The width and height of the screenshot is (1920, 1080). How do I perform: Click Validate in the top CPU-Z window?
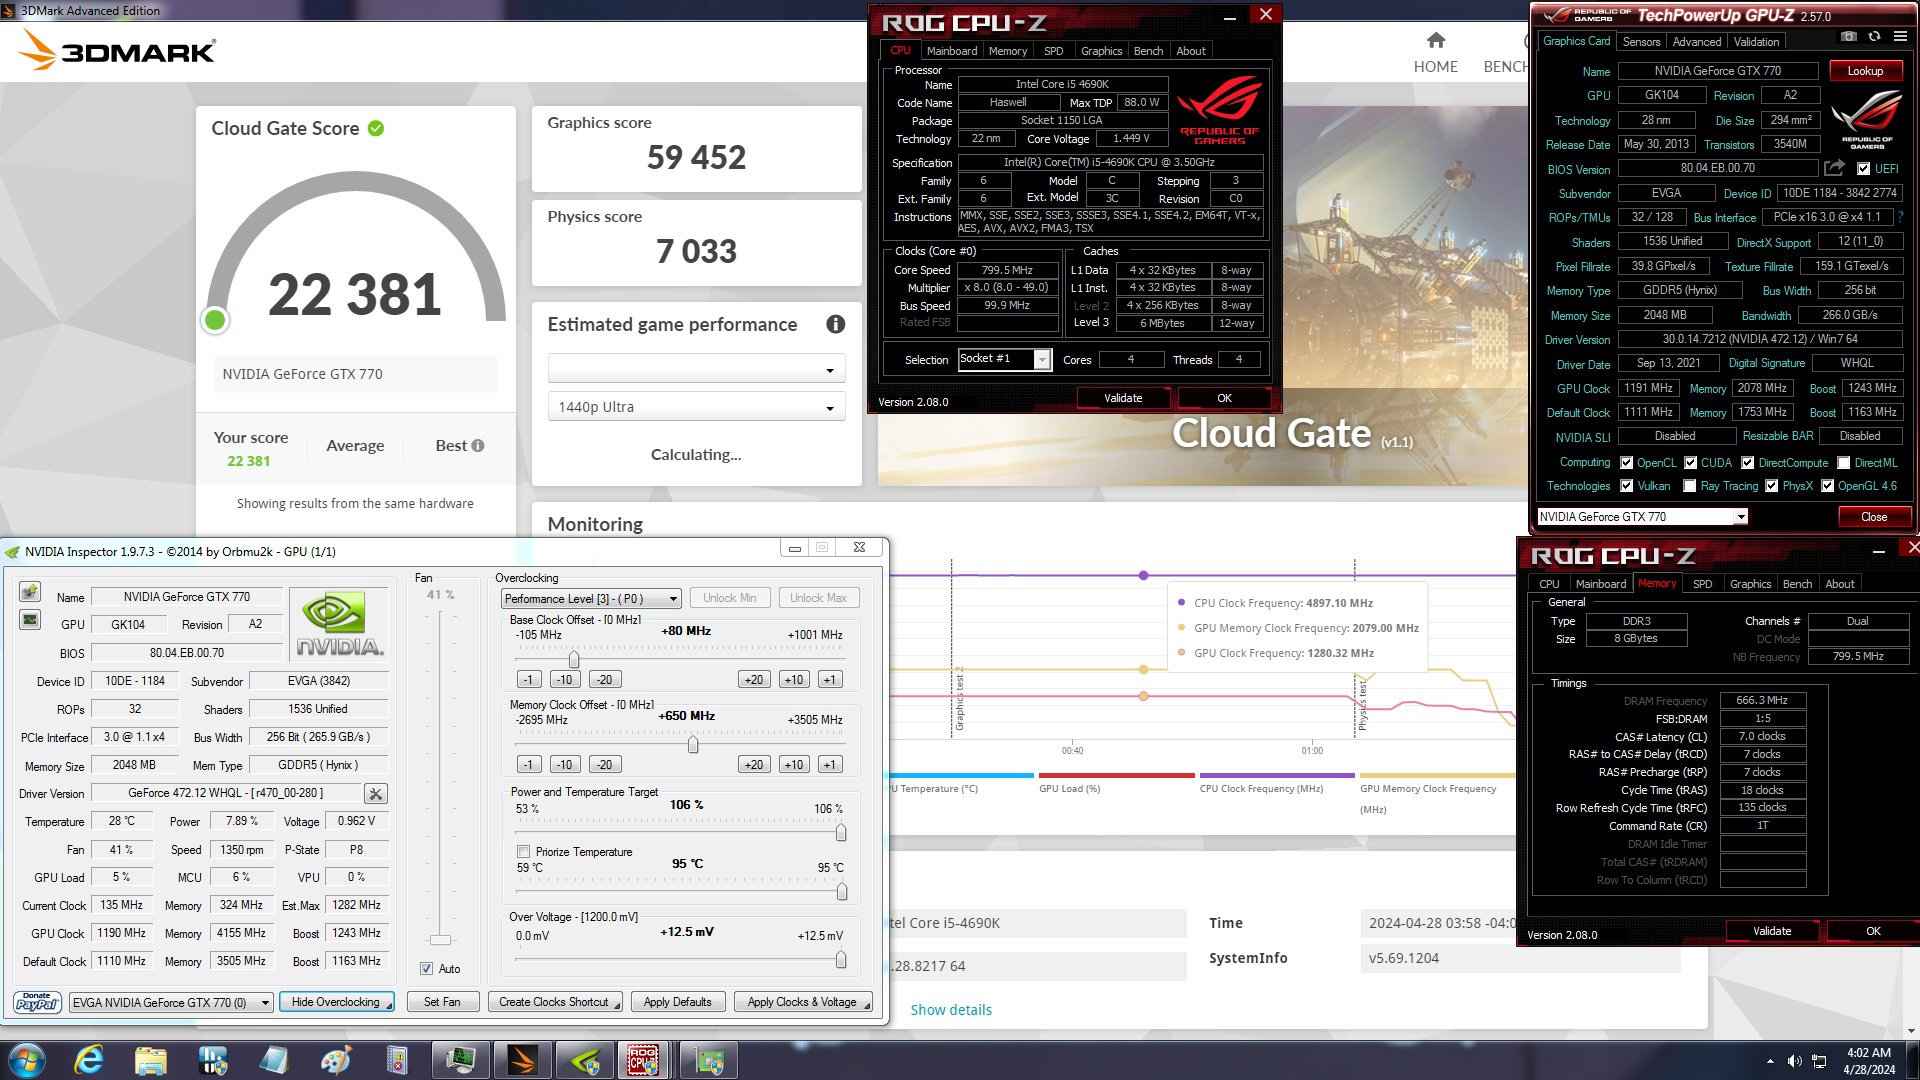click(1123, 398)
